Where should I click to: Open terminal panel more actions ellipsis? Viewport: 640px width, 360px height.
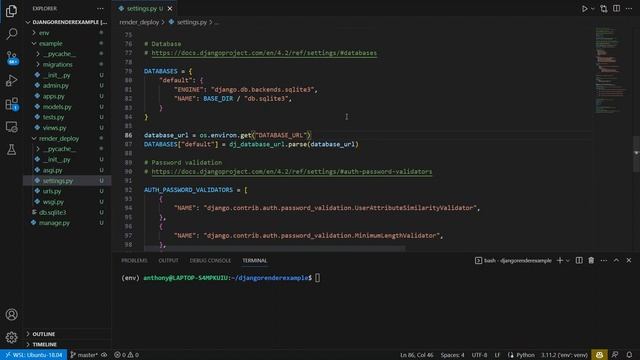[x=604, y=260]
